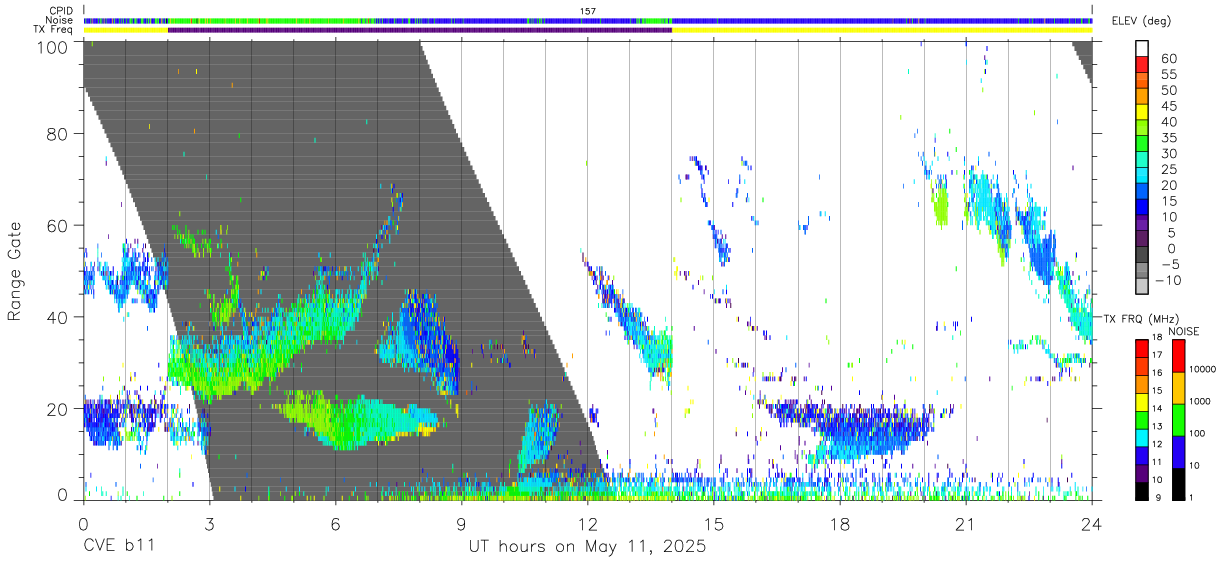Select the blue 10–100 NOISE band
Screen dimensions: 1228x567
1177,452
